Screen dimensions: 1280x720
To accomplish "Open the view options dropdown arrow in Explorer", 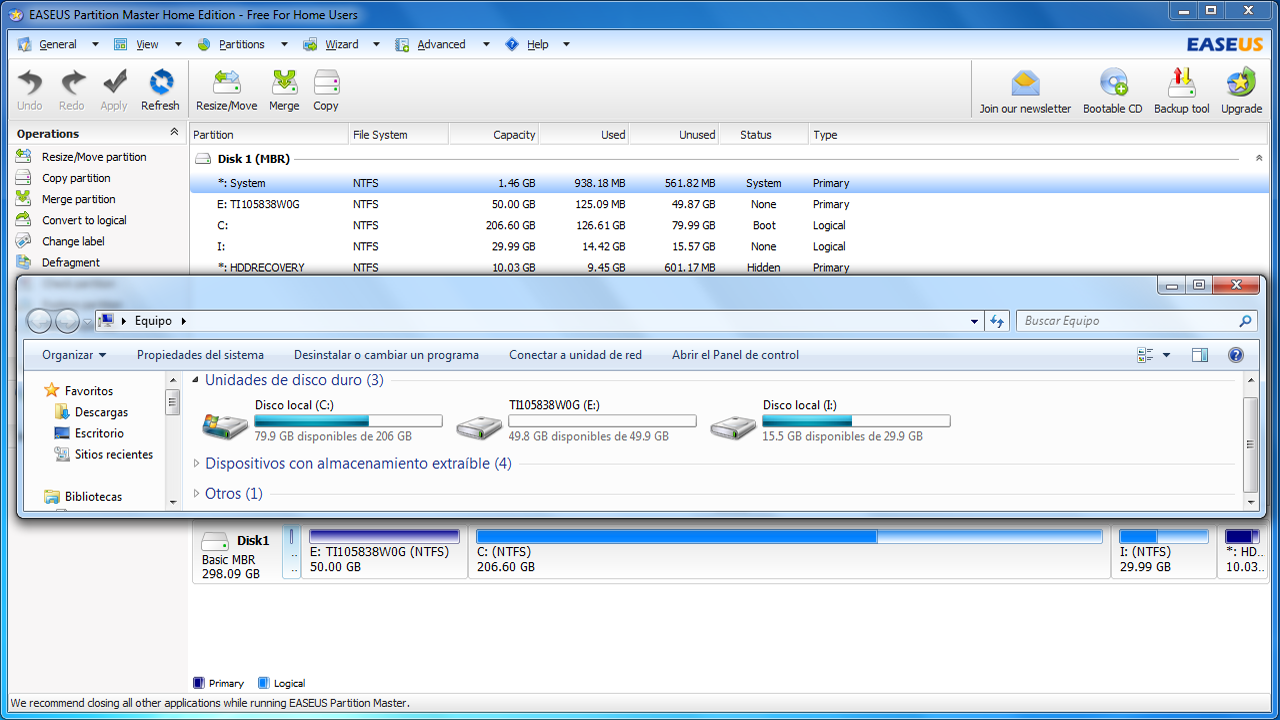I will click(x=1166, y=355).
